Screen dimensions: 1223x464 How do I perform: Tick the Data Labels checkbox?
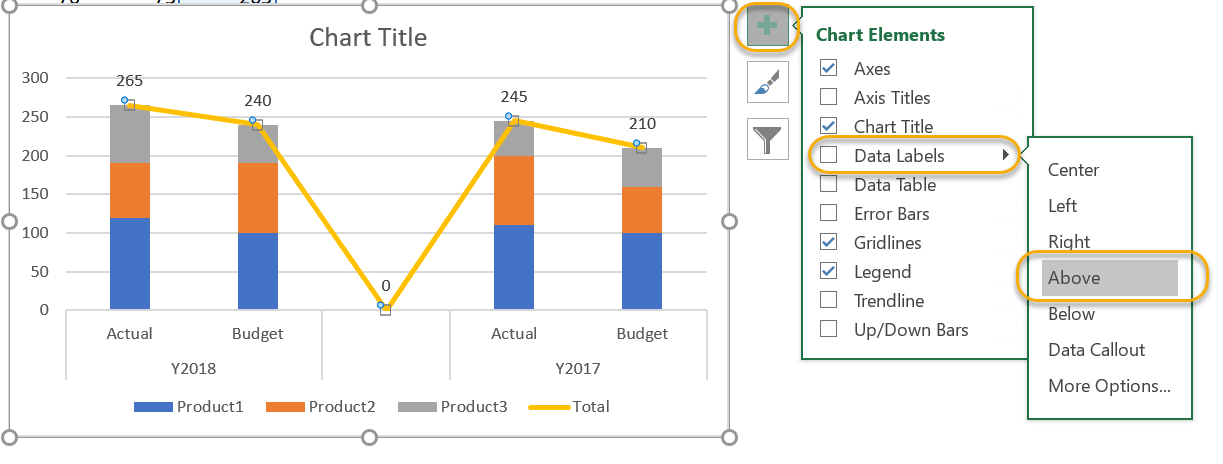[828, 156]
